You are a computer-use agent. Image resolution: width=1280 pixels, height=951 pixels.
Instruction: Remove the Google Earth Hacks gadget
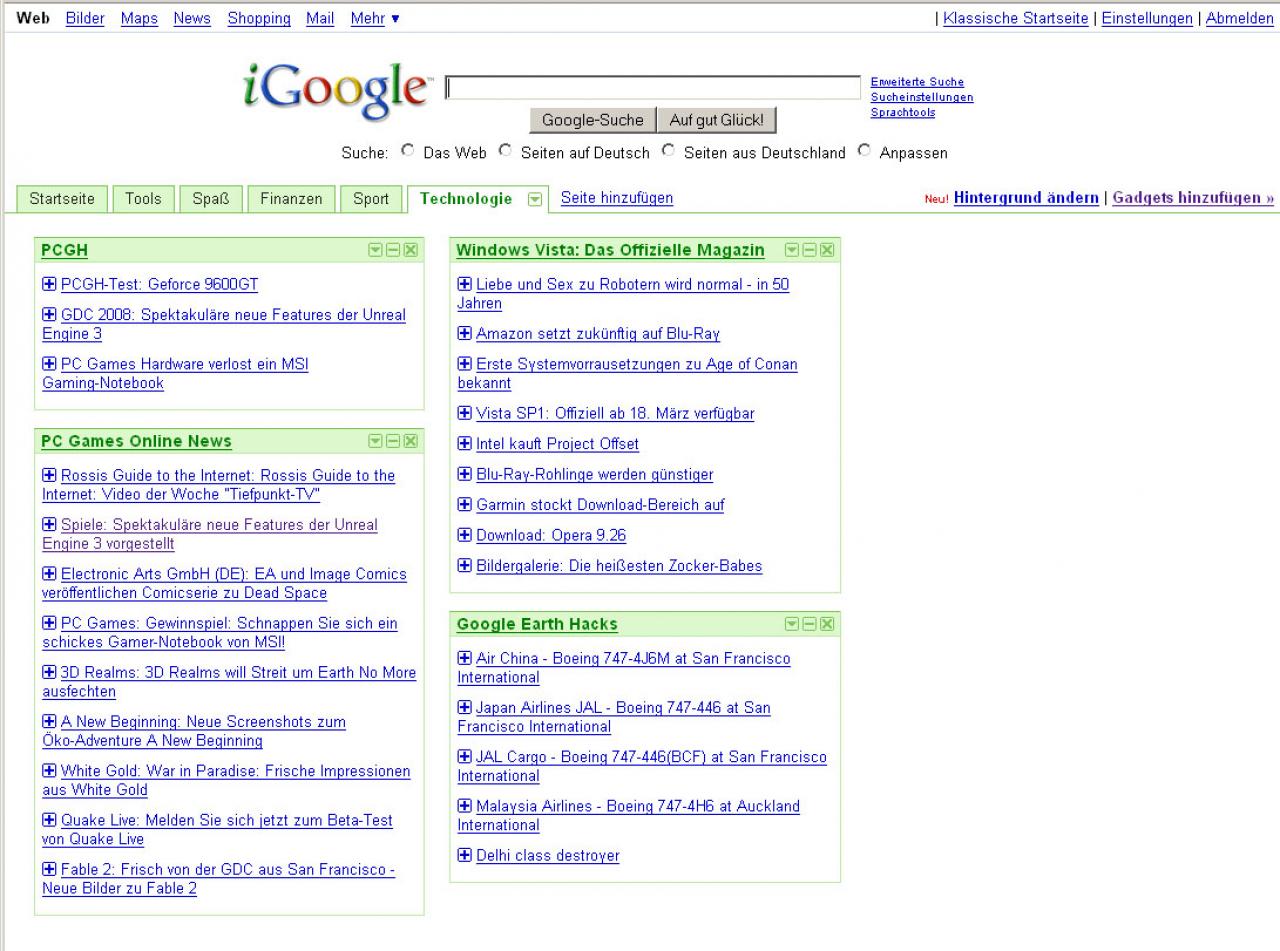coord(826,624)
